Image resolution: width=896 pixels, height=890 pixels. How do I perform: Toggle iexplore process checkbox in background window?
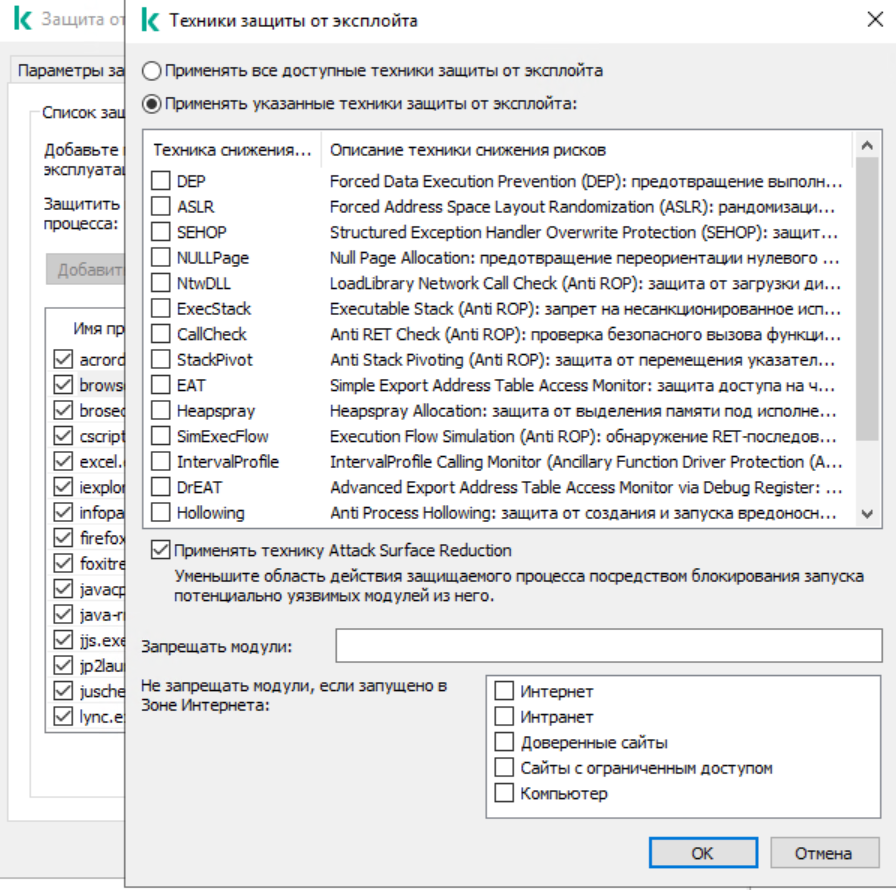(63, 487)
